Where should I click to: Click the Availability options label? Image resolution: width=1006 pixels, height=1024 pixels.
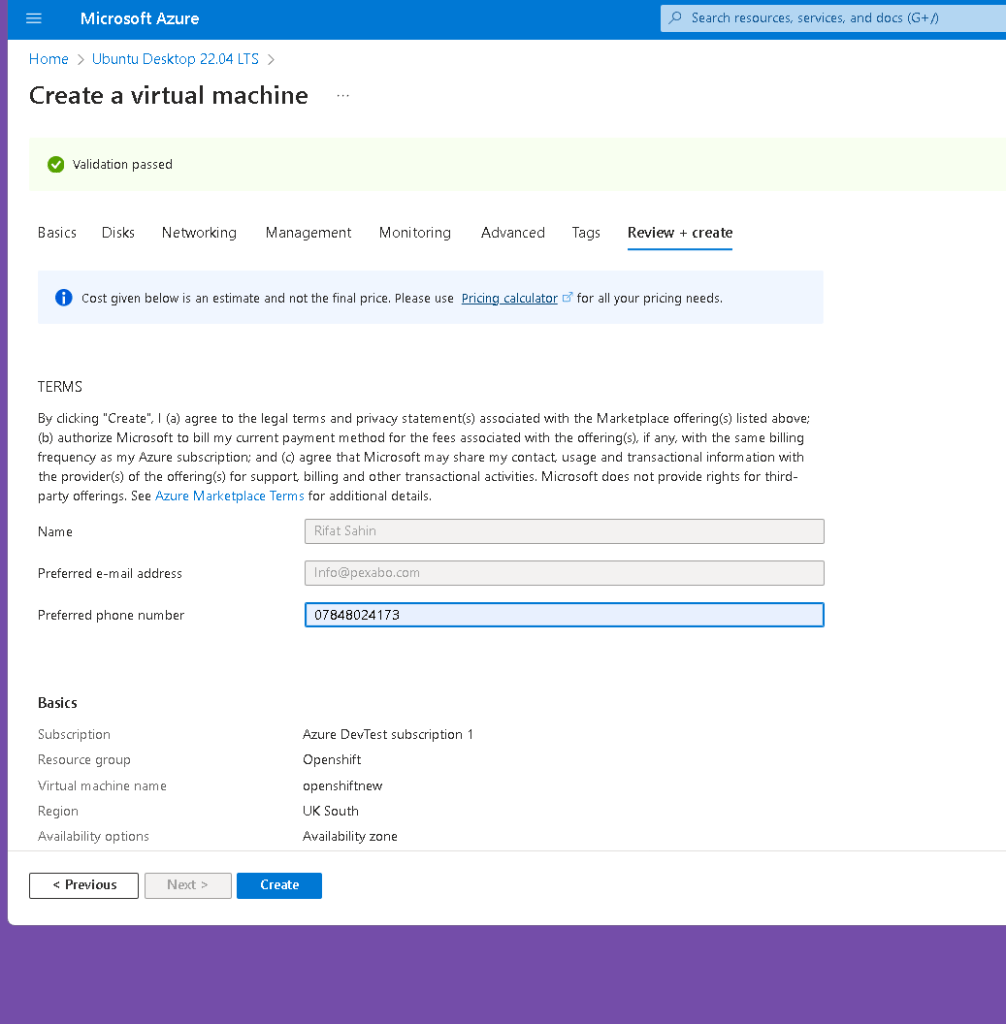(x=93, y=836)
